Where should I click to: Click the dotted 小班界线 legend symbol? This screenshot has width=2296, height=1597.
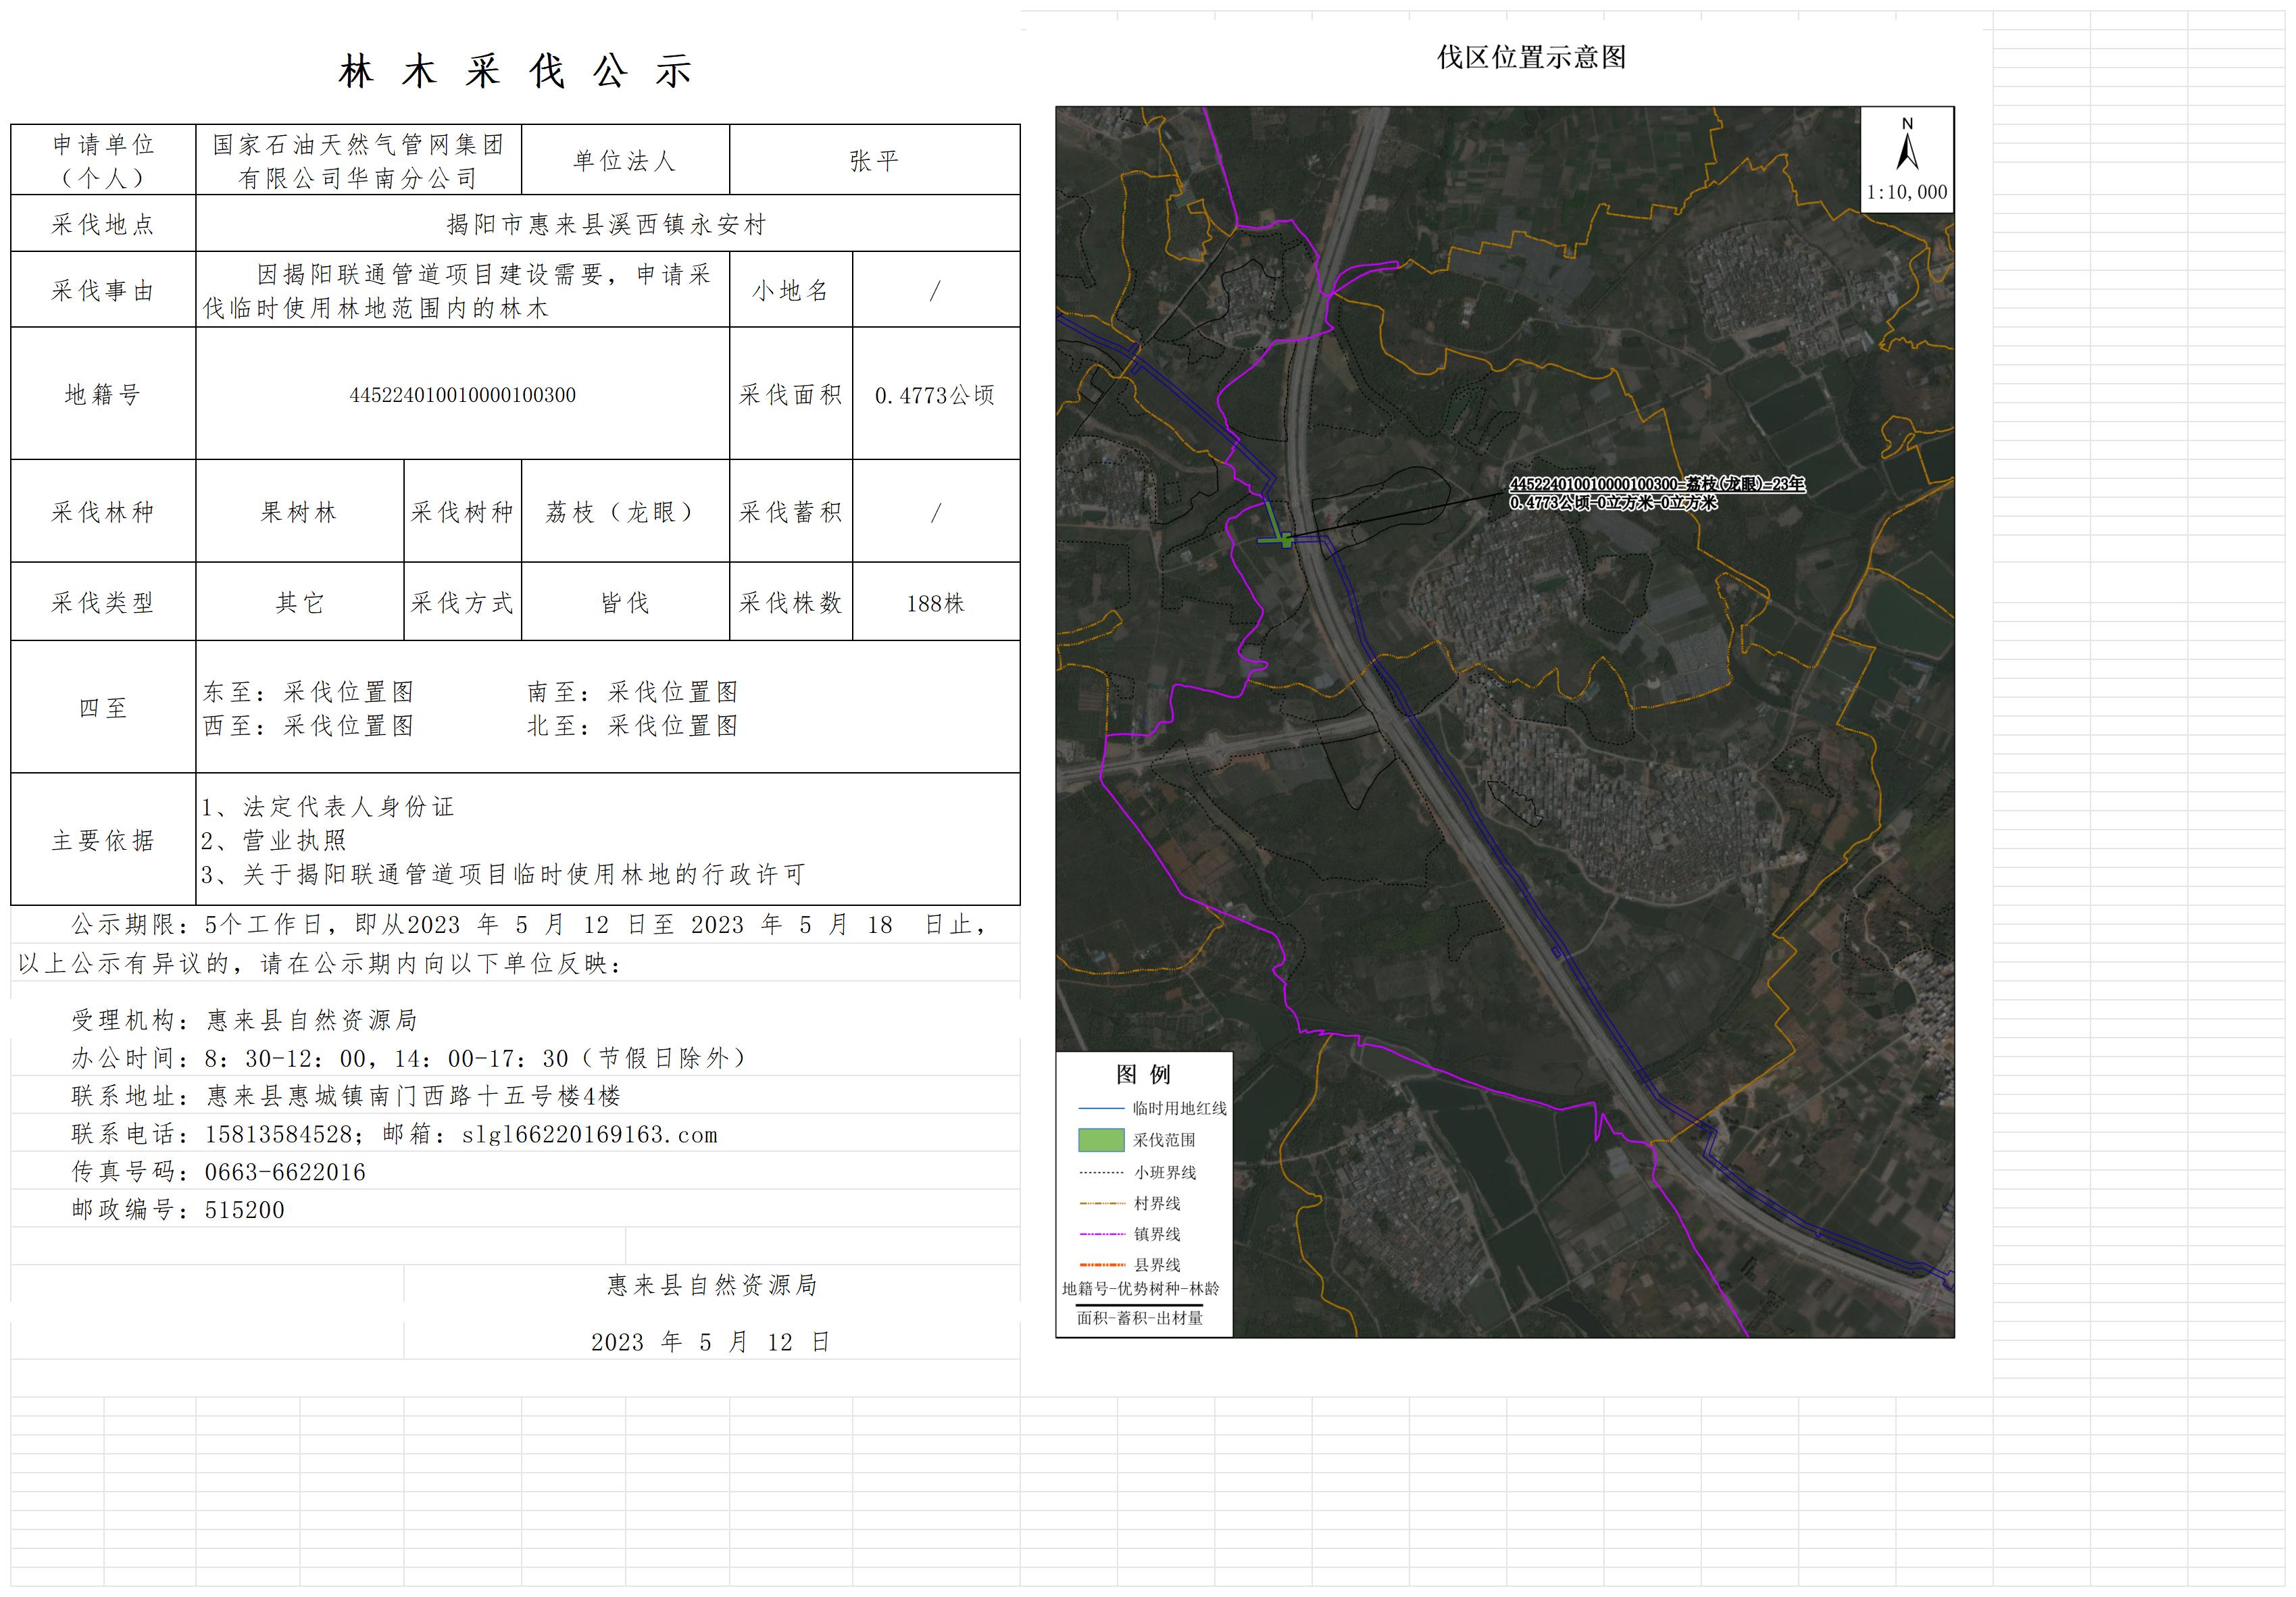click(x=1101, y=1172)
